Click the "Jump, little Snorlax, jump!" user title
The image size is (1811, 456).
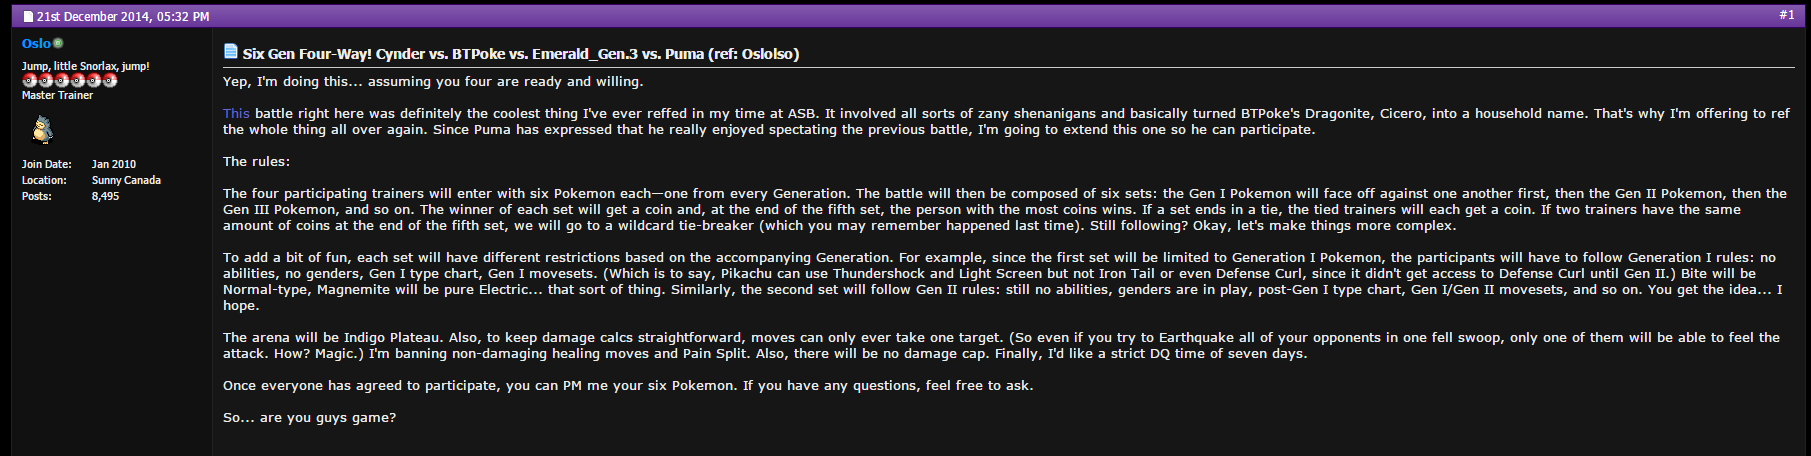tap(86, 66)
